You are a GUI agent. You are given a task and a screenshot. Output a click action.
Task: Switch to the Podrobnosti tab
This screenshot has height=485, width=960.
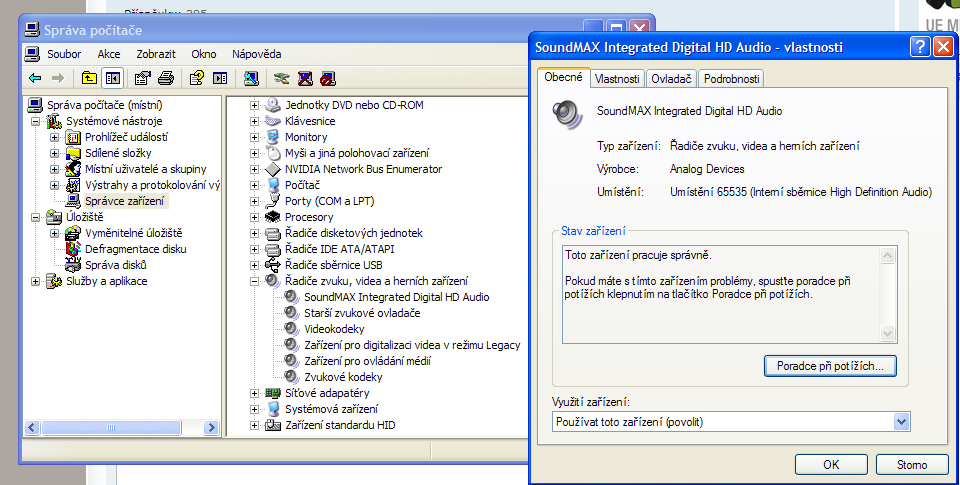pos(732,78)
